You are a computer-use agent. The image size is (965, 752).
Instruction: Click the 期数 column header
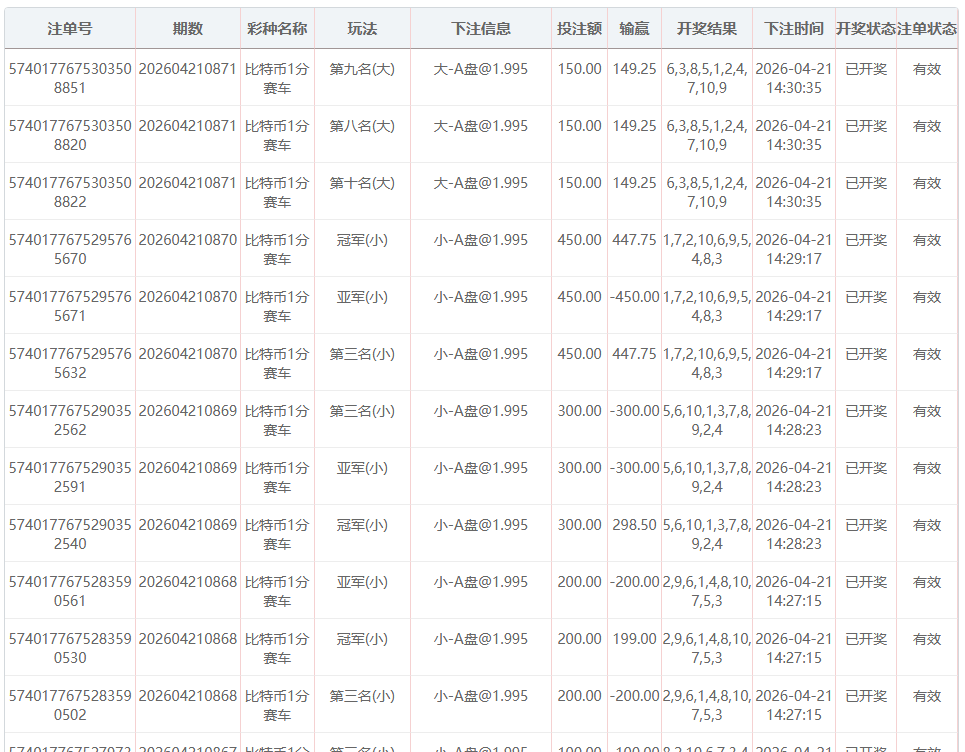187,29
